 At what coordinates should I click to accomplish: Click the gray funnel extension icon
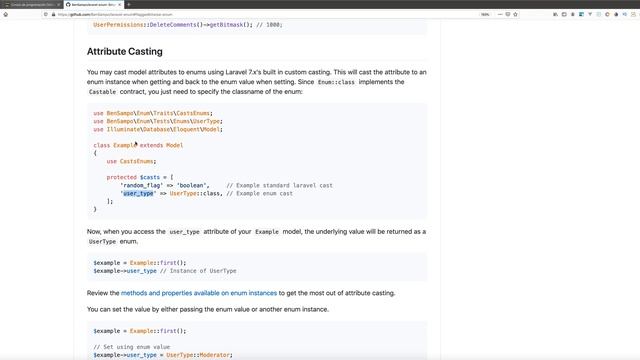coord(590,14)
